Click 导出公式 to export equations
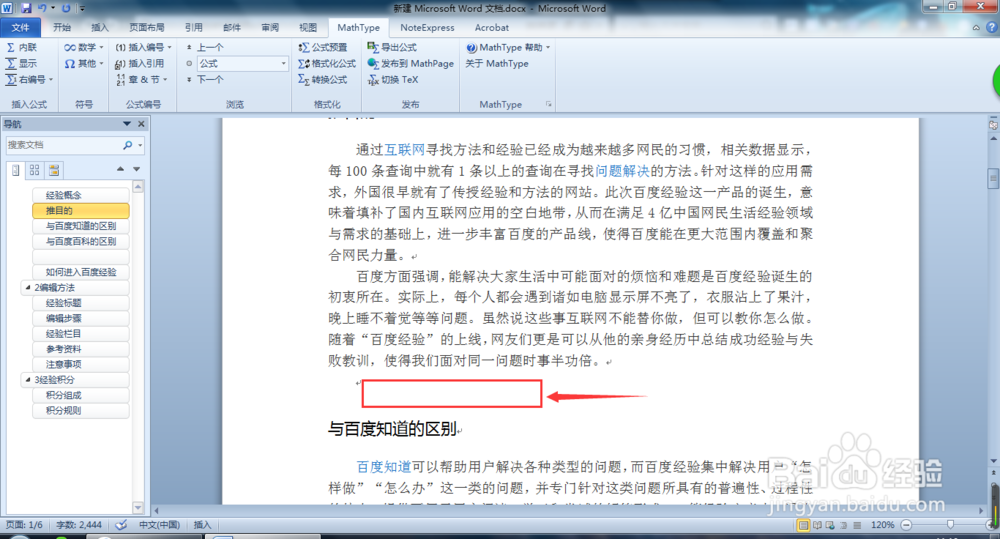Screen dimensions: 1000x539 [392, 47]
